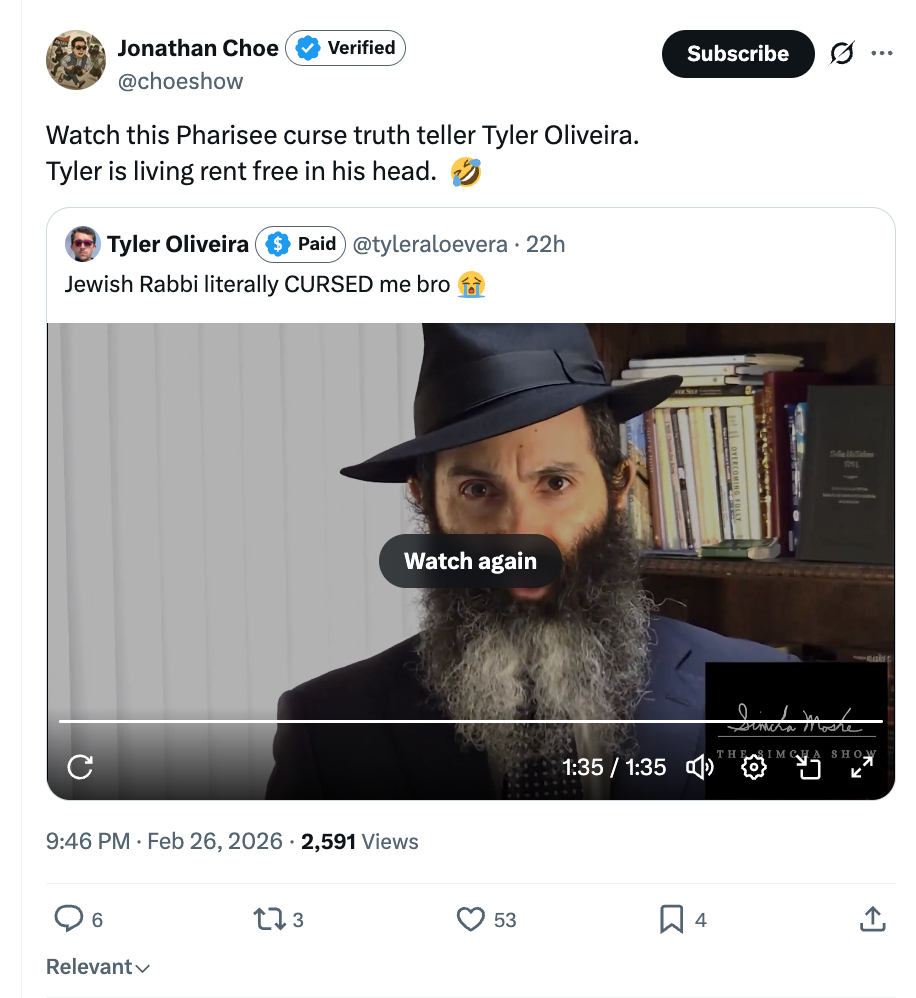This screenshot has width=916, height=998.
Task: Bookmark this post
Action: coord(672,918)
